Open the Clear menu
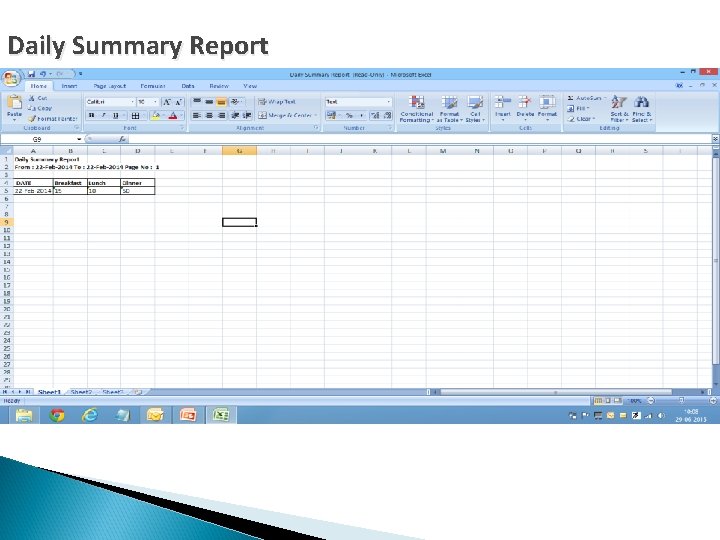The width and height of the screenshot is (720, 540). 580,118
